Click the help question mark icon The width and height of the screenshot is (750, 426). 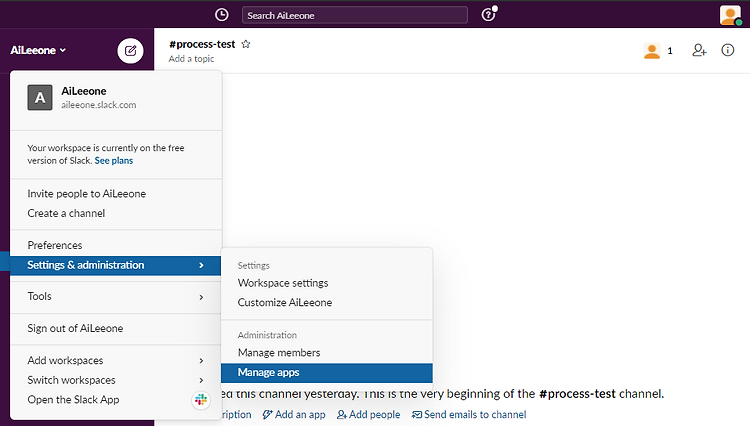coord(488,15)
